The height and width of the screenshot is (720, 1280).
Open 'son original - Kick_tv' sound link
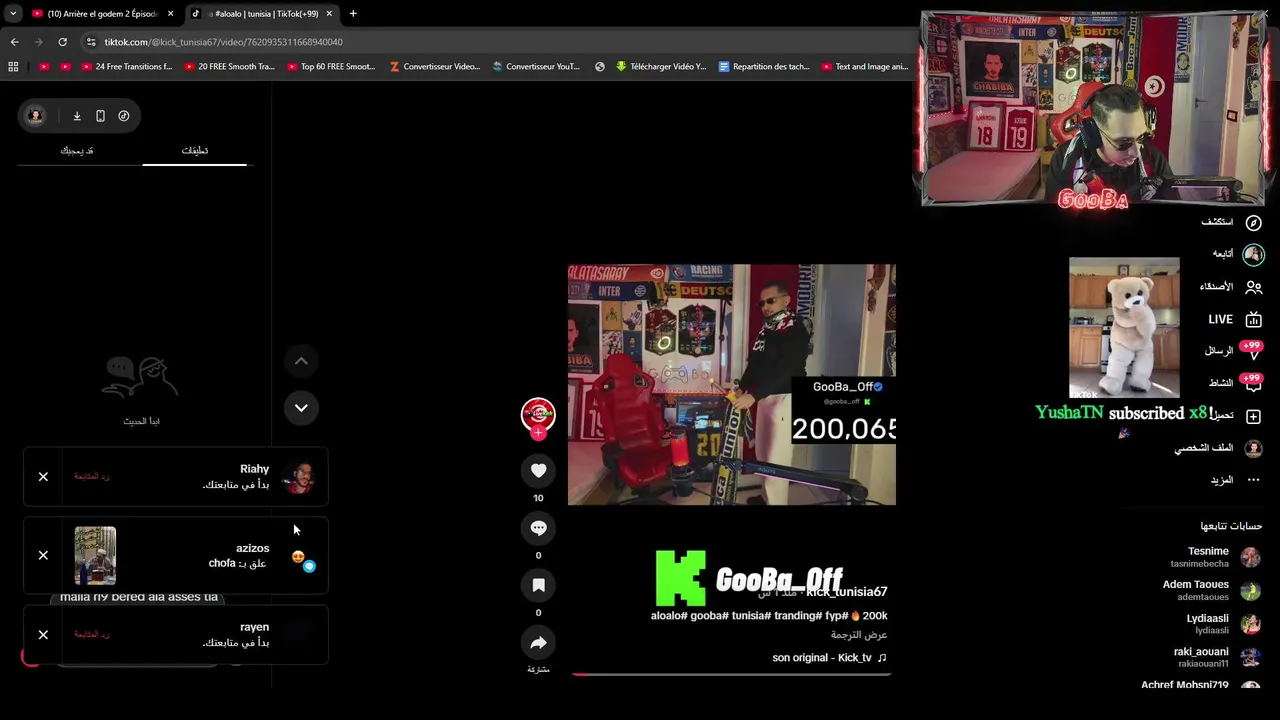[x=829, y=658]
